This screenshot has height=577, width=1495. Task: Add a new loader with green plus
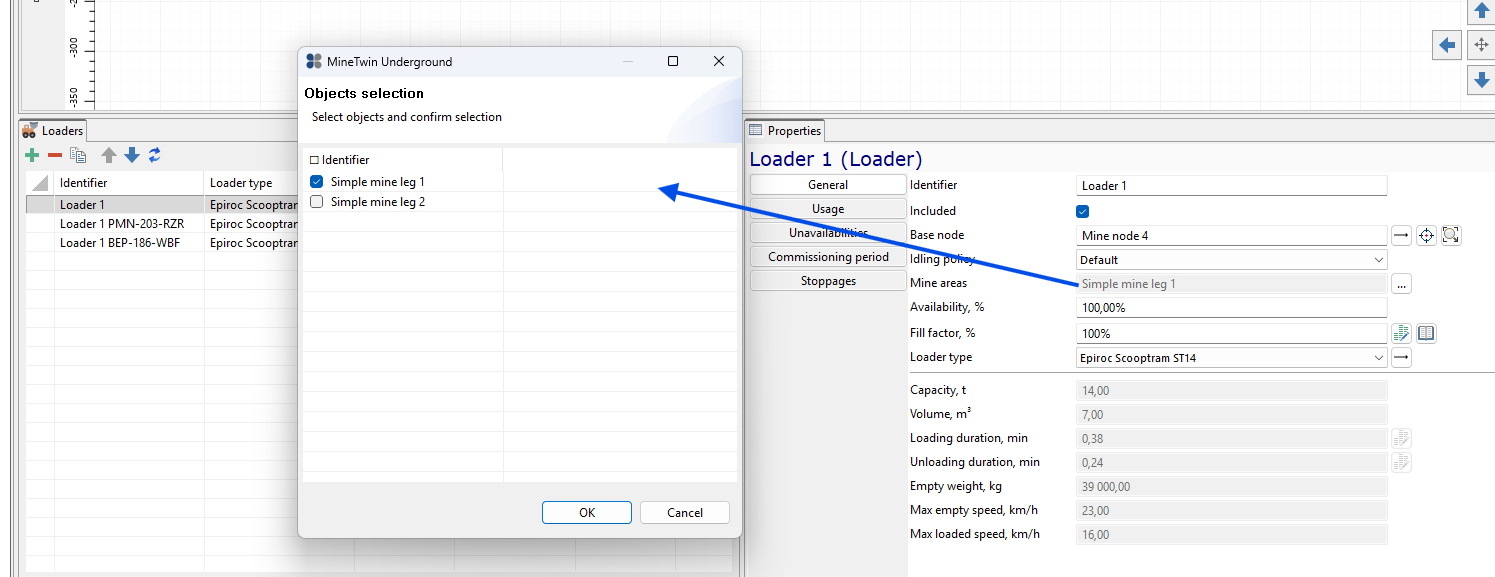(x=32, y=155)
